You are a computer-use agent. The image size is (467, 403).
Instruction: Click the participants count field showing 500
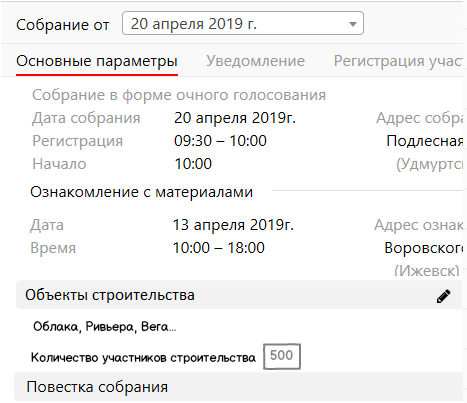[x=282, y=356]
